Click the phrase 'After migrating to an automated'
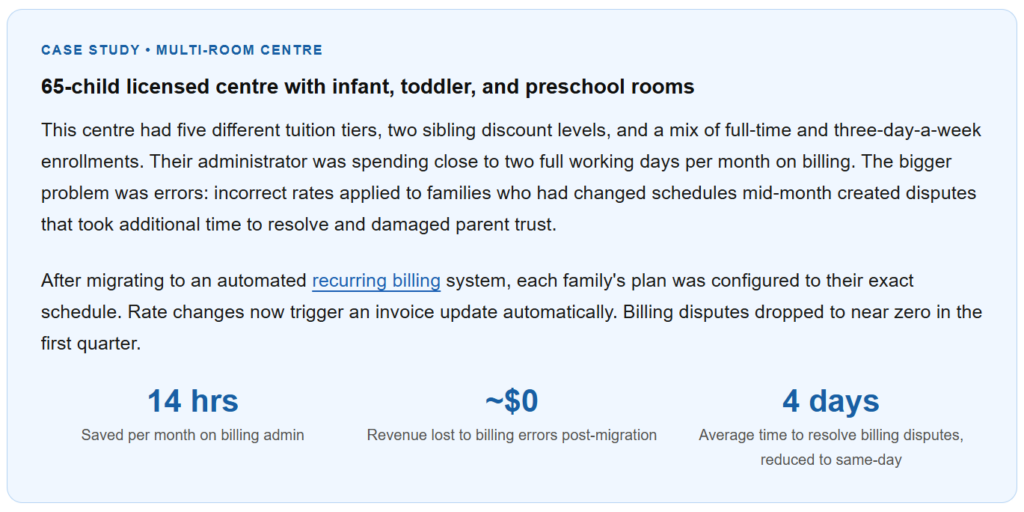 click(174, 281)
